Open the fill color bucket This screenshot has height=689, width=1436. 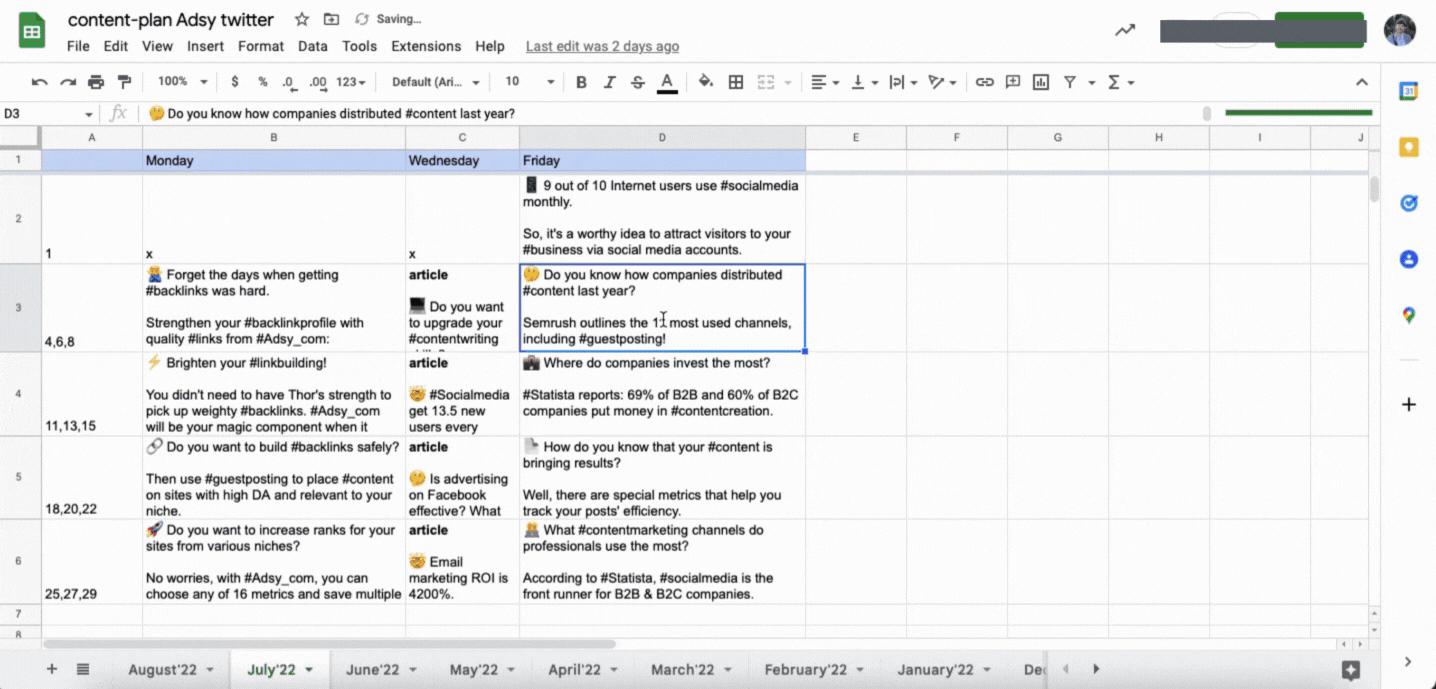click(x=706, y=82)
